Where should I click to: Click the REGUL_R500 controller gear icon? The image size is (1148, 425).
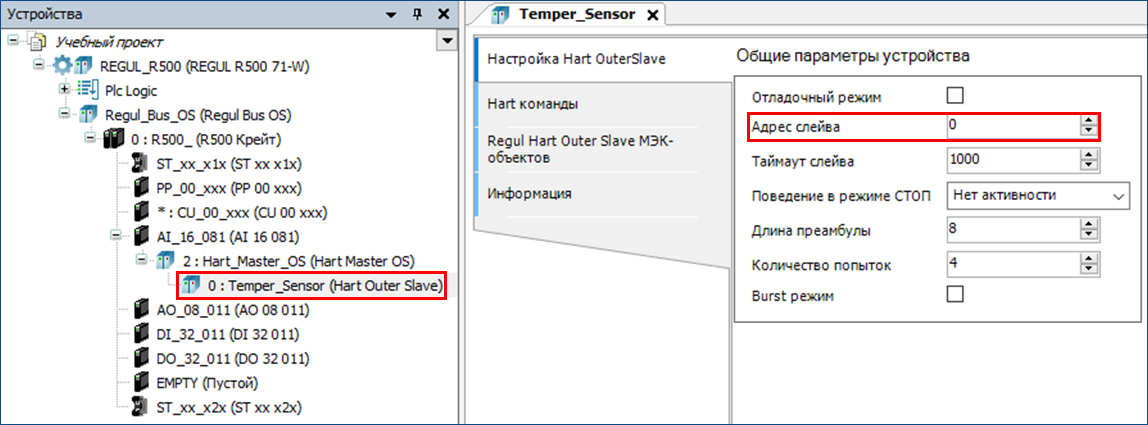[x=63, y=66]
